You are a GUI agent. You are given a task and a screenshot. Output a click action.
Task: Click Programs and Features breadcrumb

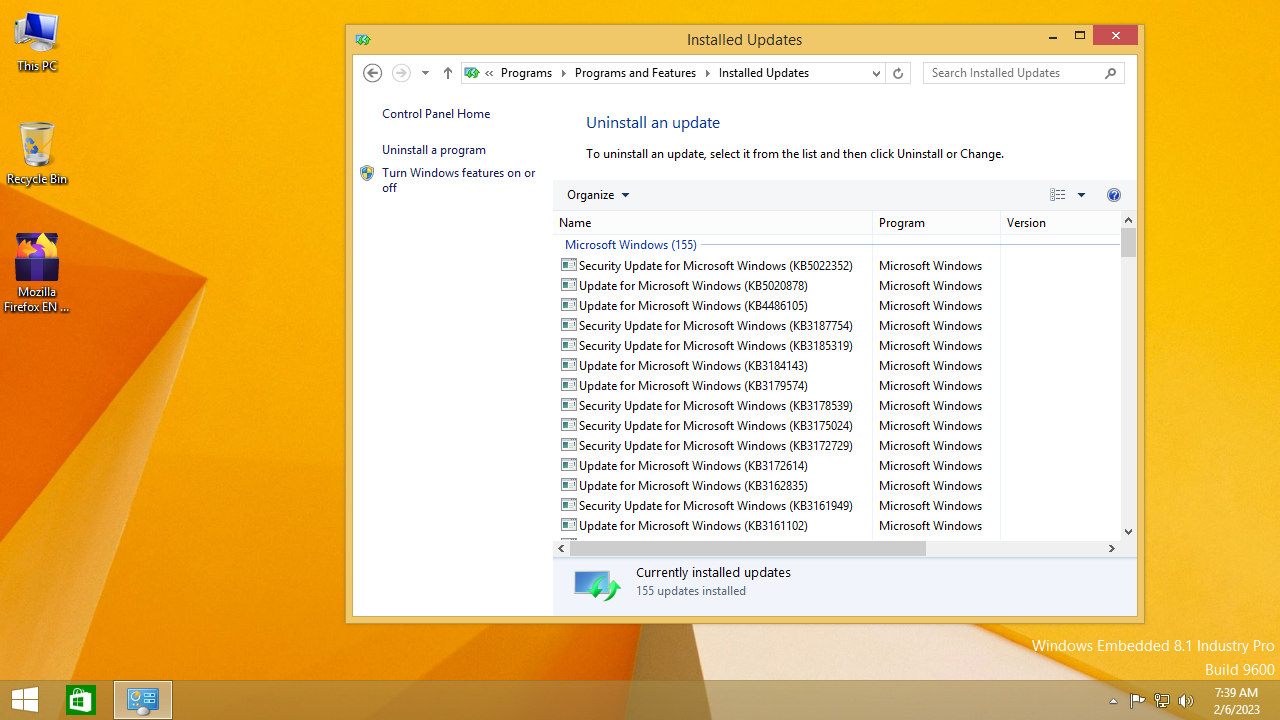(x=635, y=73)
